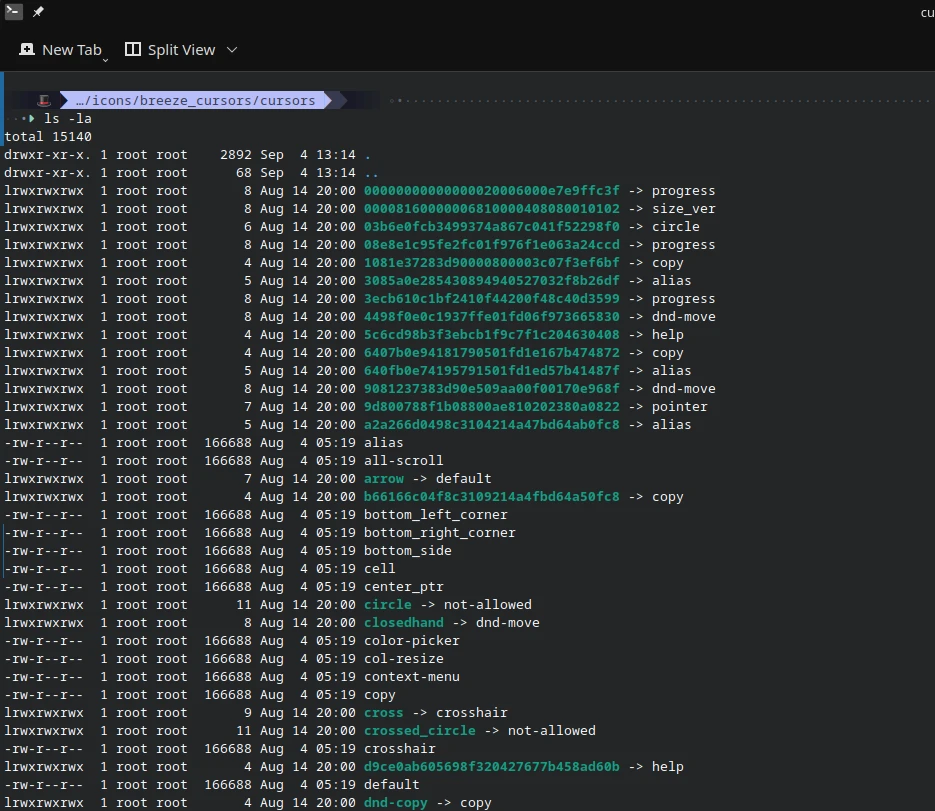Click the bottom_right_corner file name
Screen dimensions: 935x811
pyautogui.click(x=439, y=533)
